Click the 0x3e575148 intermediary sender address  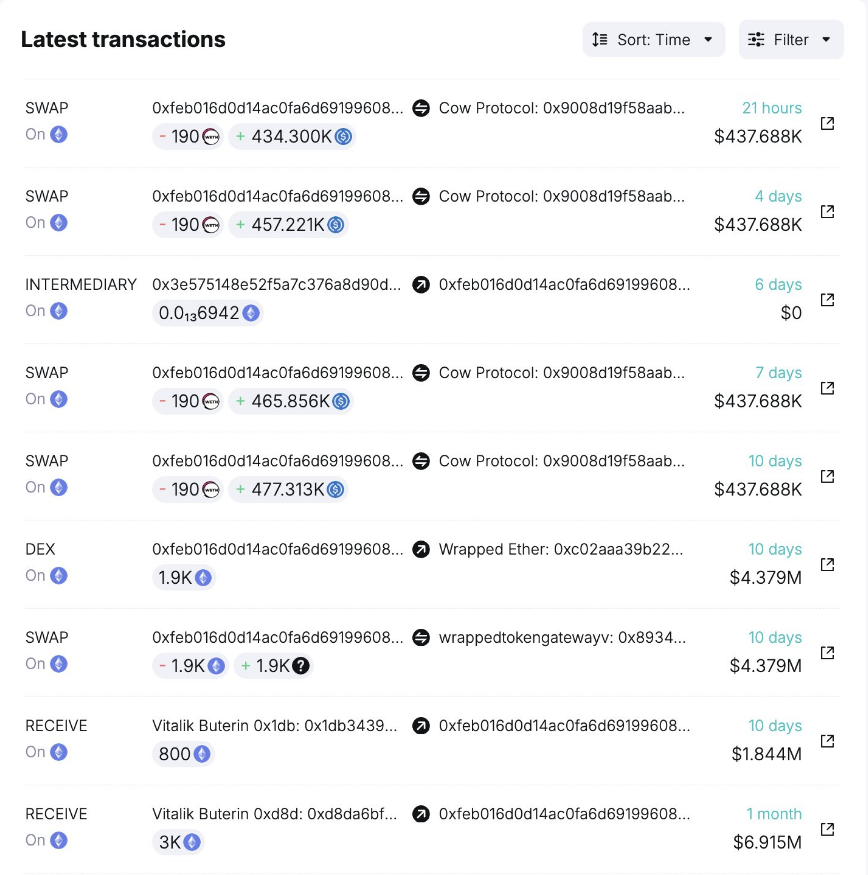click(278, 285)
